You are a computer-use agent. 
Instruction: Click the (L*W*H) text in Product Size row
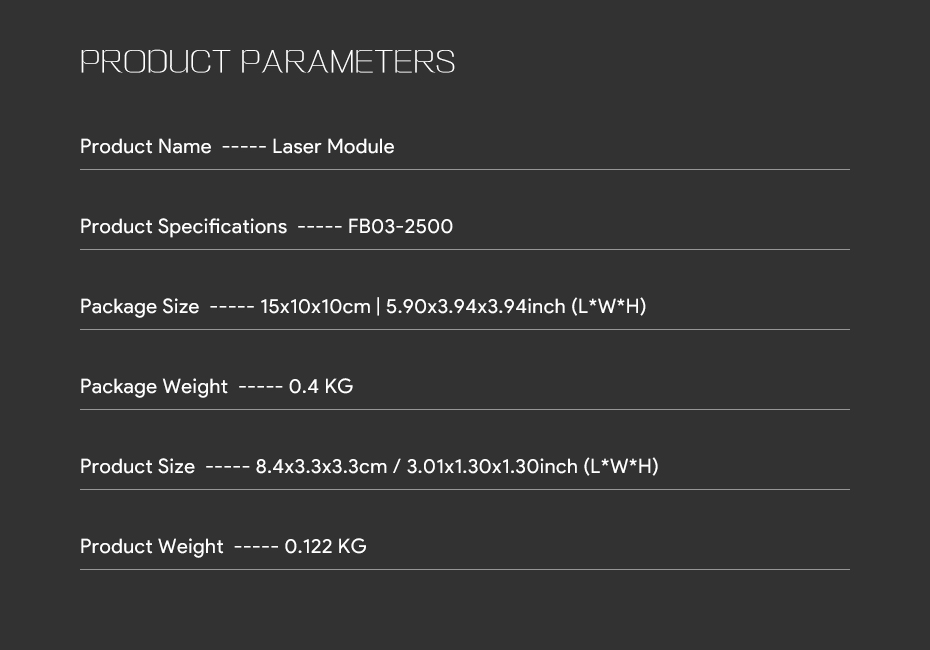(621, 467)
